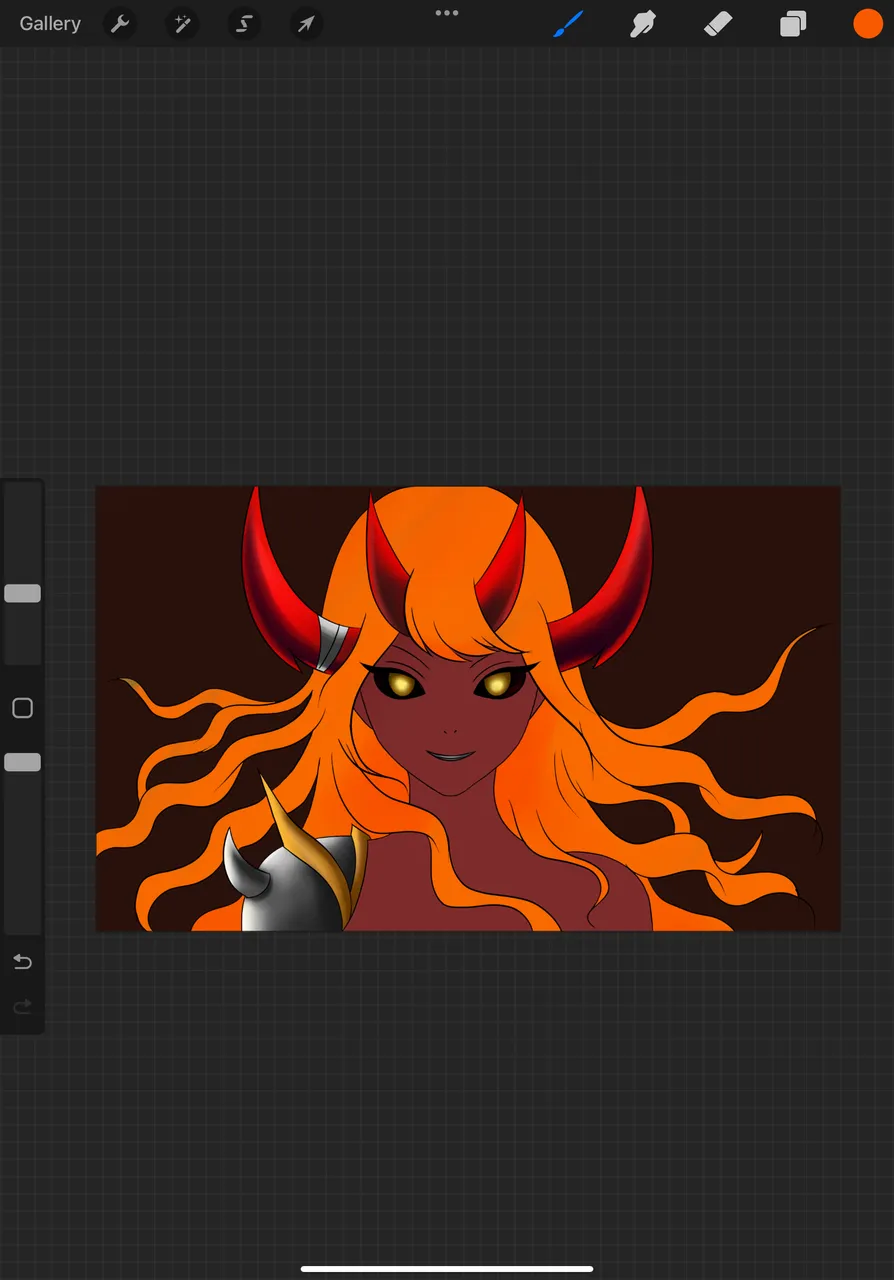This screenshot has width=894, height=1280.
Task: Select the Eraser tool
Action: 718,24
